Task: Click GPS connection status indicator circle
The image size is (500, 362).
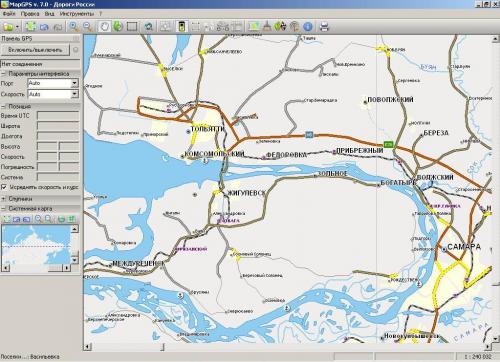Action: point(76,50)
